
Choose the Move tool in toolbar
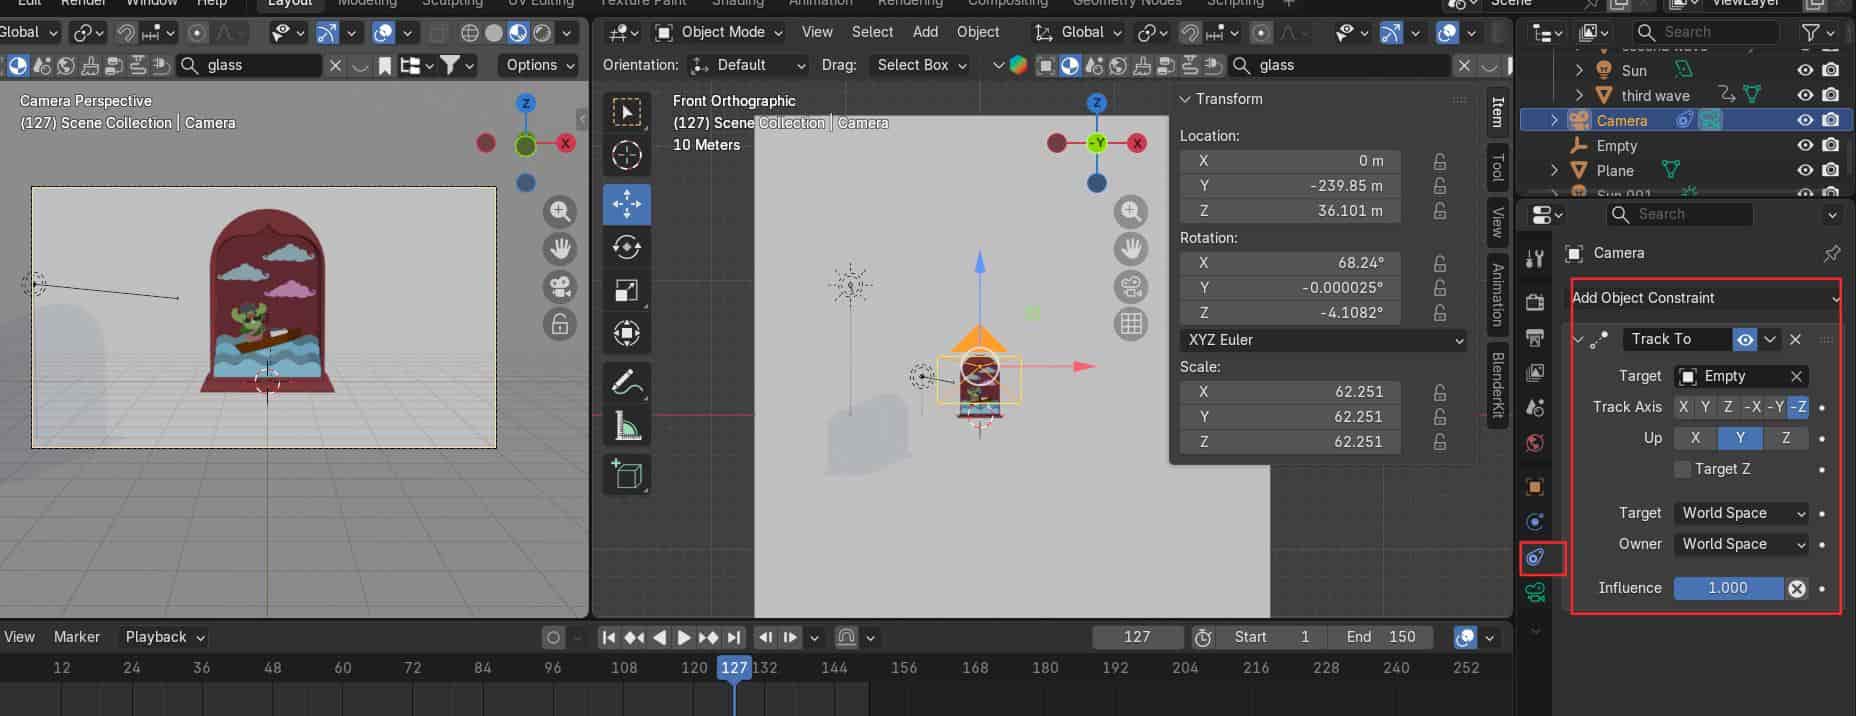627,204
